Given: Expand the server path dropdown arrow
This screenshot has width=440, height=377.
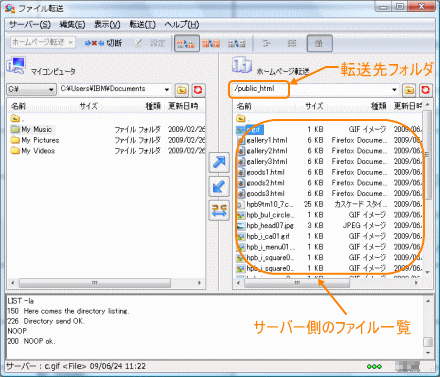Looking at the screenshot, I should (394, 89).
